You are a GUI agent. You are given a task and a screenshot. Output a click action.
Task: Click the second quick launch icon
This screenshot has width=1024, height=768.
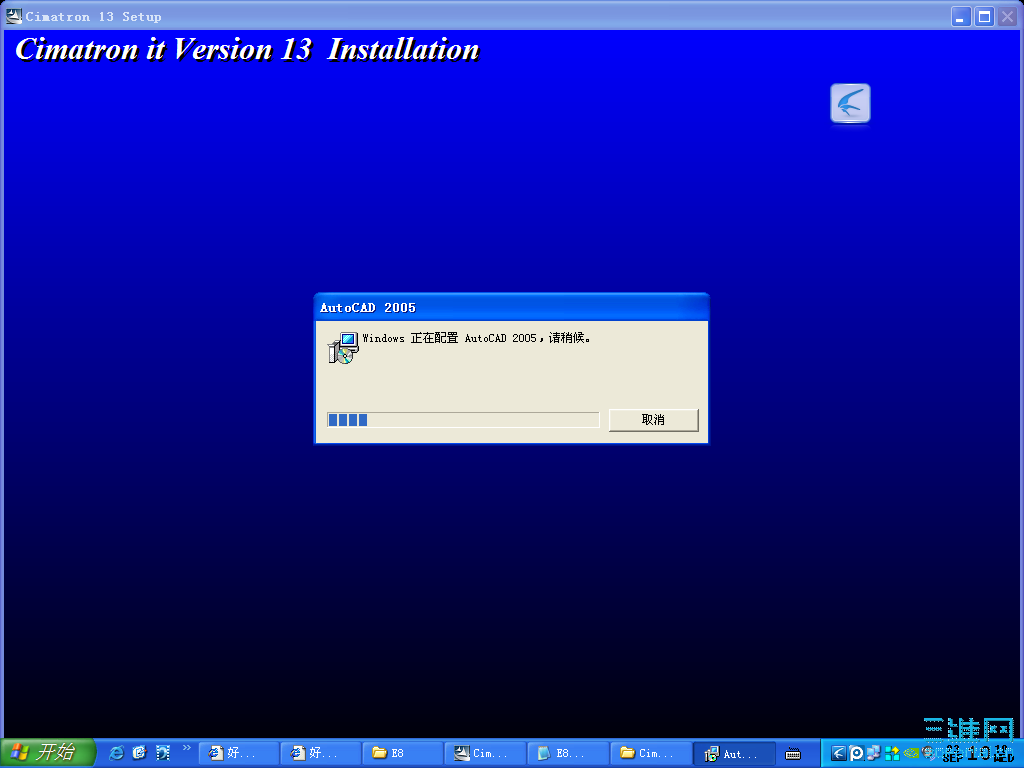click(x=139, y=753)
